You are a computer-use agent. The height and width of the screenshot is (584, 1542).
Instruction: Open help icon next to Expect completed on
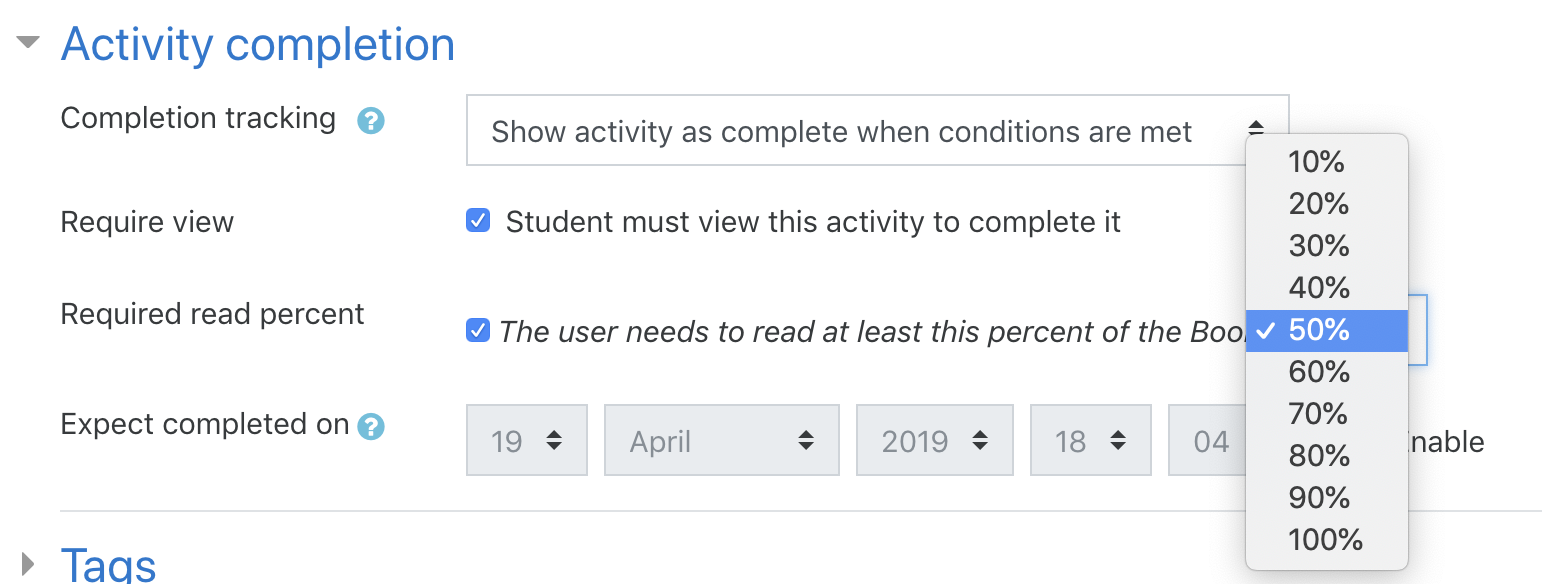tap(371, 427)
